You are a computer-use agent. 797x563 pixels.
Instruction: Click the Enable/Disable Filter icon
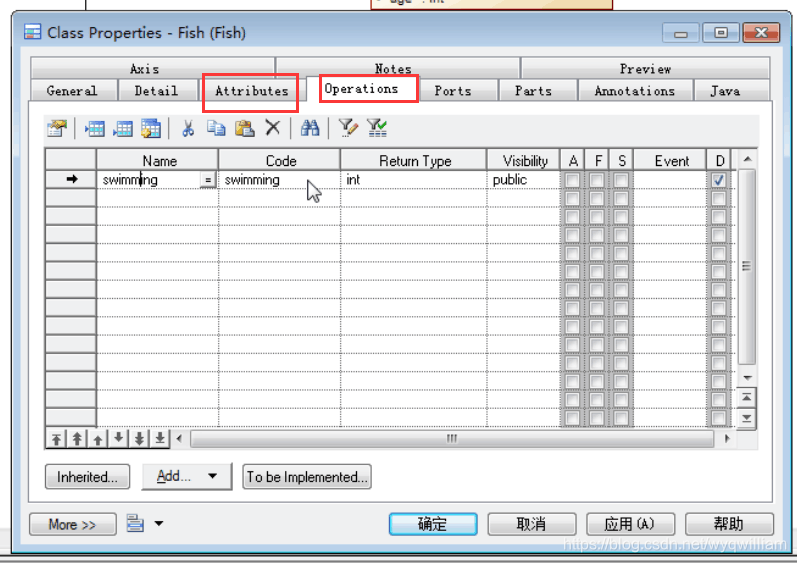coord(377,128)
